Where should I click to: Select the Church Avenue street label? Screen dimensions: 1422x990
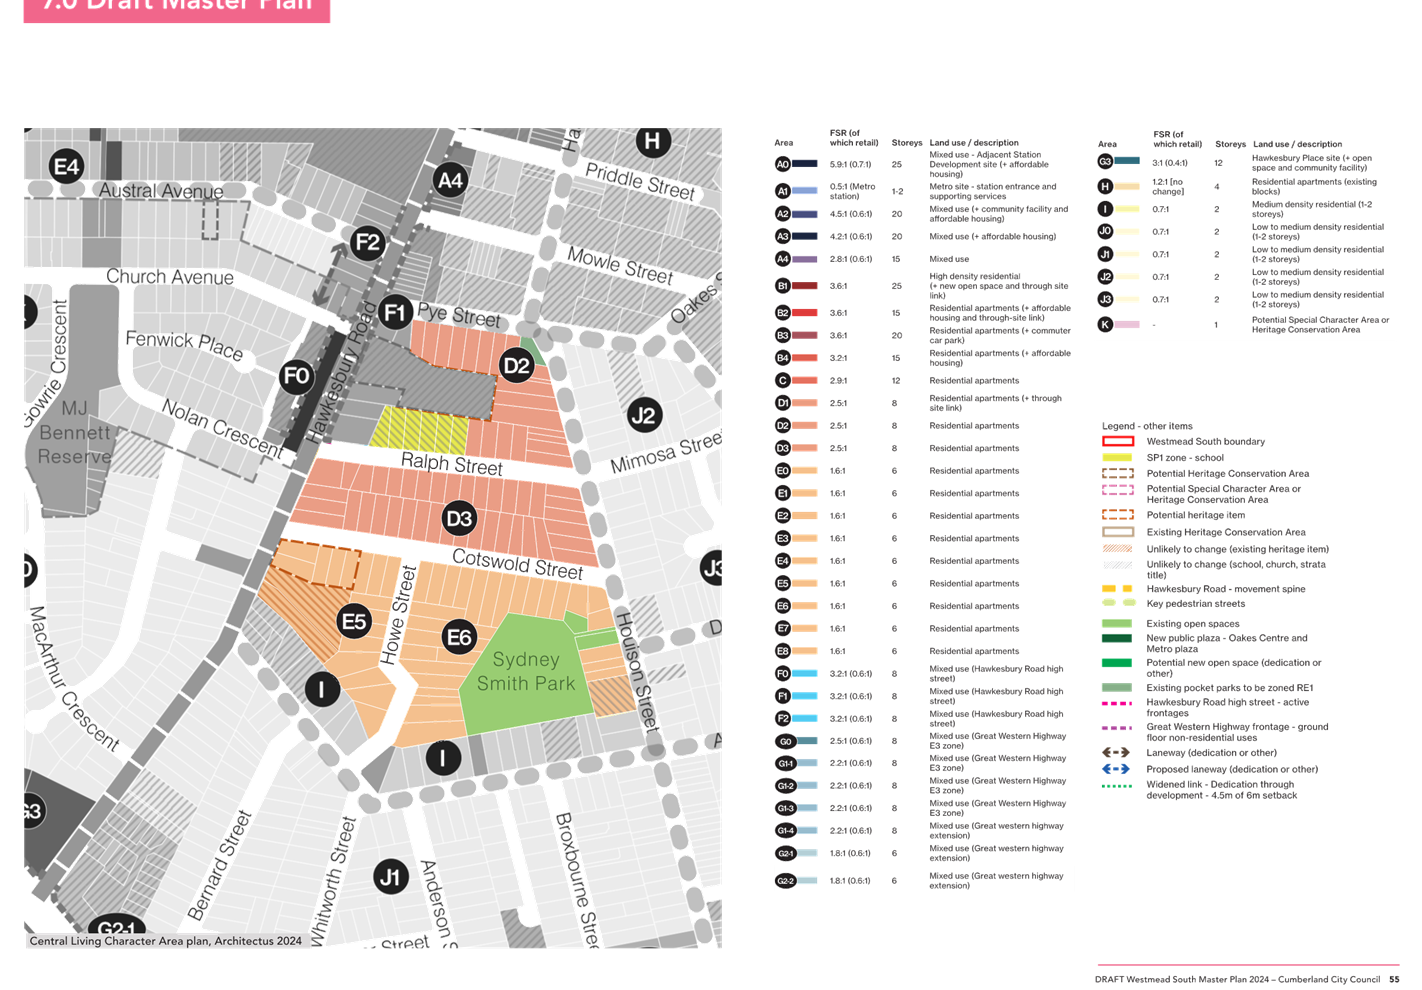[170, 277]
